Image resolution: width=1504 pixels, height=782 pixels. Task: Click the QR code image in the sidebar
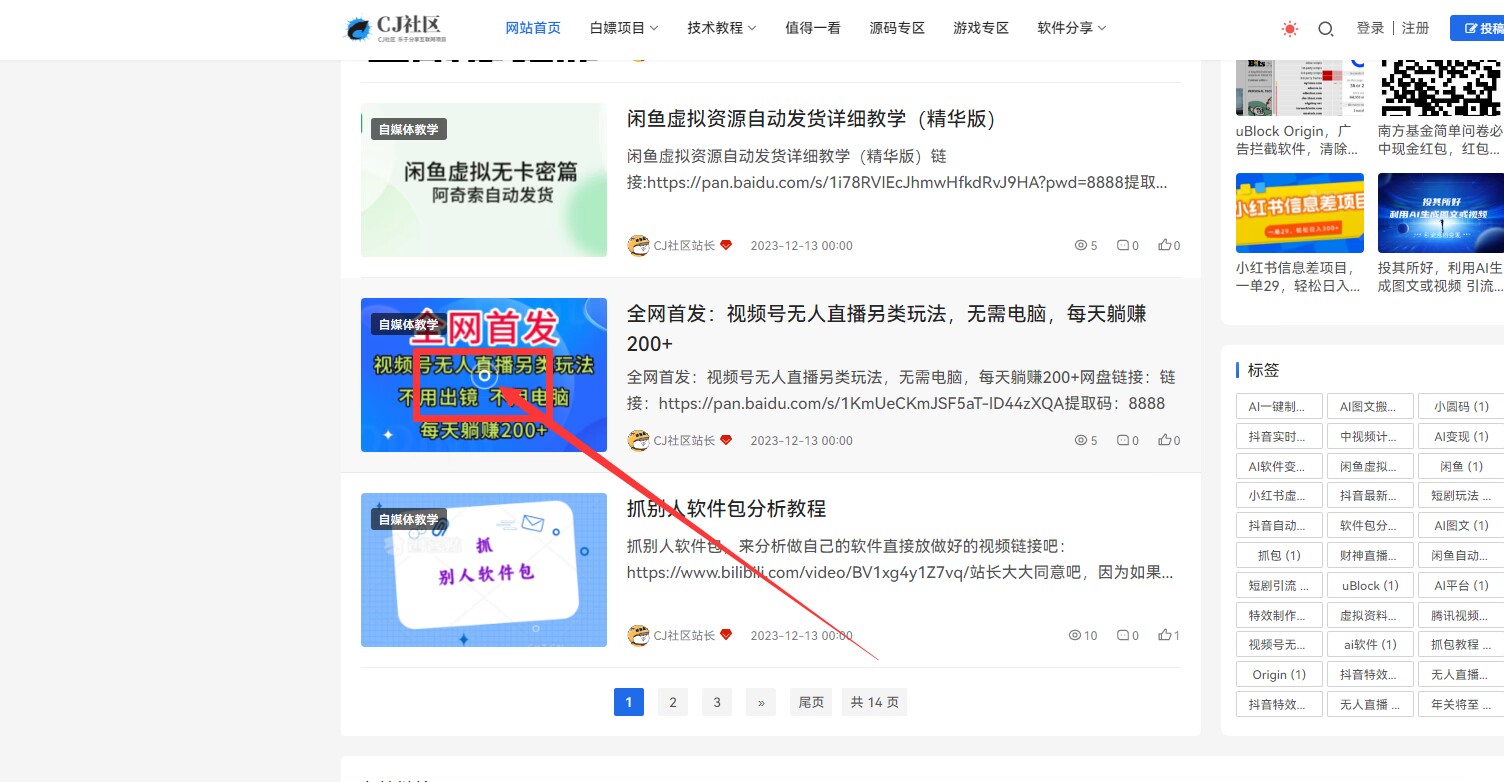tap(1440, 85)
